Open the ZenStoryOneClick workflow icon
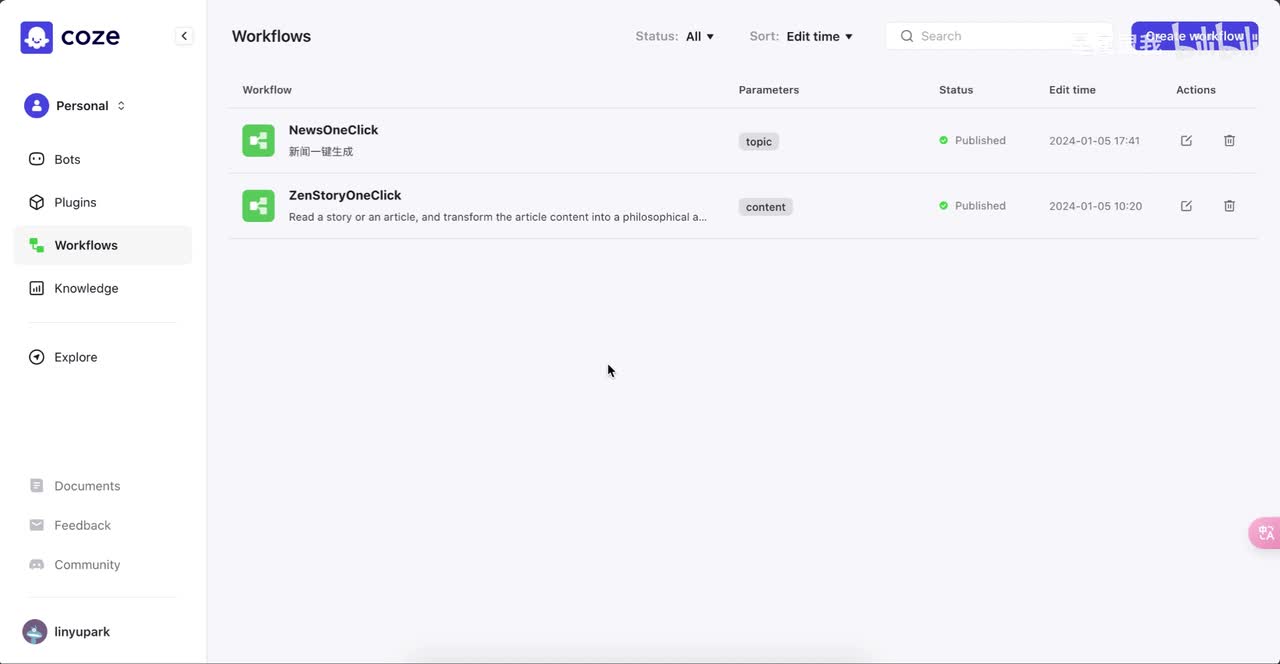This screenshot has width=1280, height=664. (258, 206)
